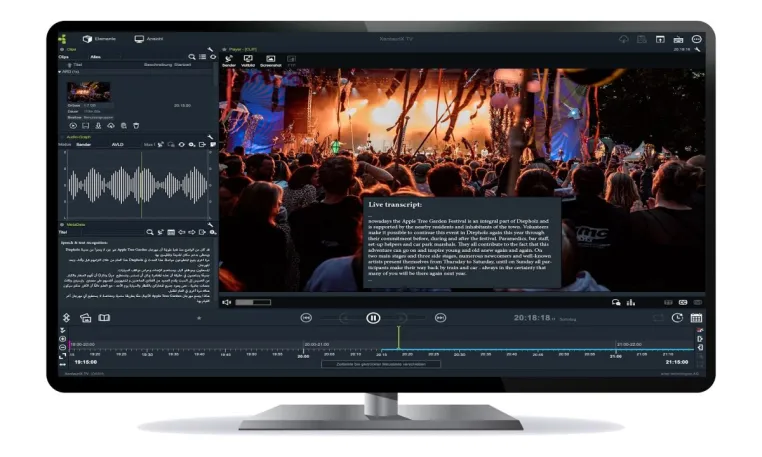
Task: Open Audio-Graph panel wrench settings
Action: (x=210, y=138)
